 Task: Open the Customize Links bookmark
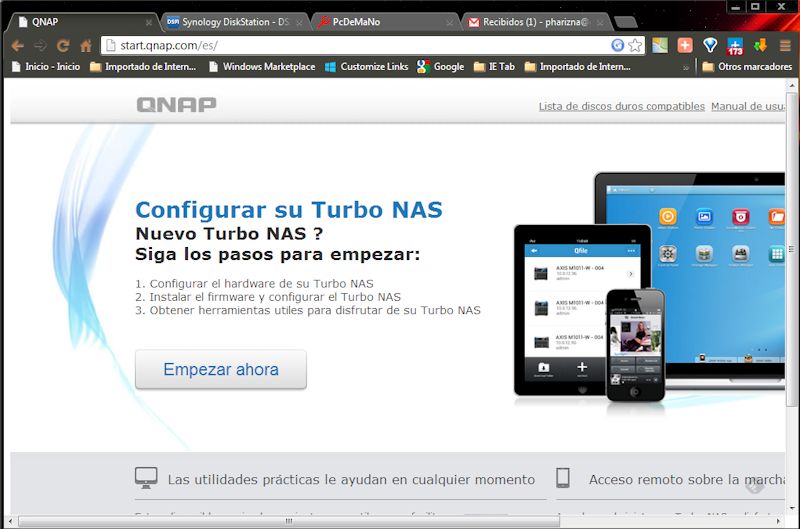[367, 67]
